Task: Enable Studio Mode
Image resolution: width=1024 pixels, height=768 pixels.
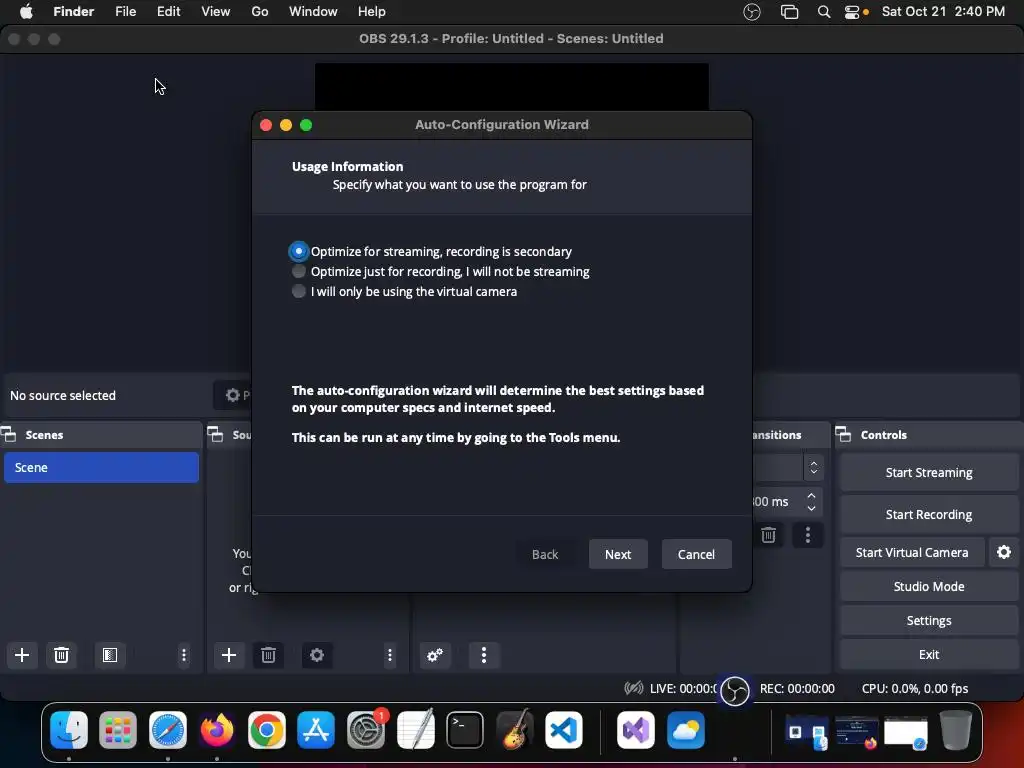Action: [929, 586]
